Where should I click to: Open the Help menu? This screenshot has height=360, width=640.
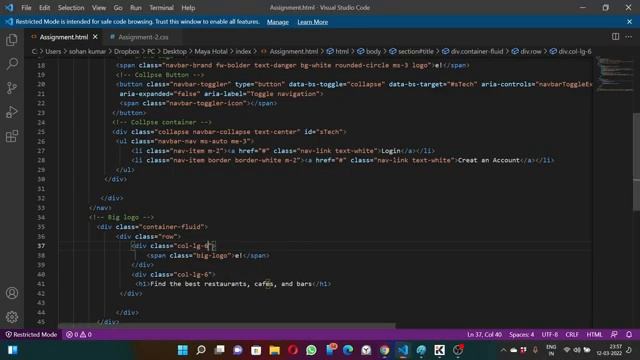[188, 7]
